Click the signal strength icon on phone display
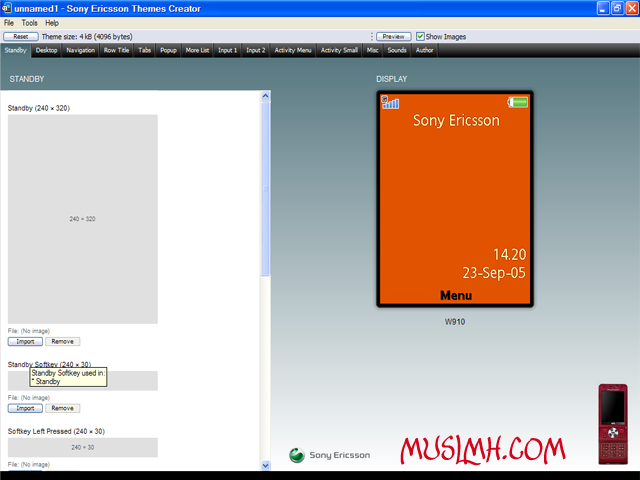 [390, 102]
